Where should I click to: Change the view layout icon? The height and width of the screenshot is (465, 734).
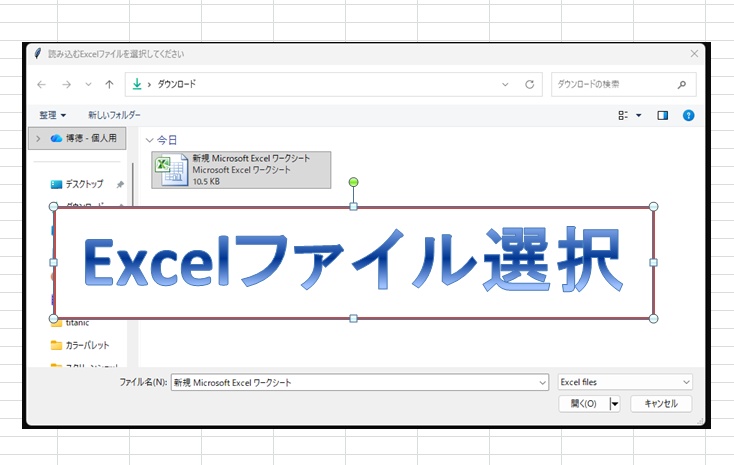[x=623, y=115]
